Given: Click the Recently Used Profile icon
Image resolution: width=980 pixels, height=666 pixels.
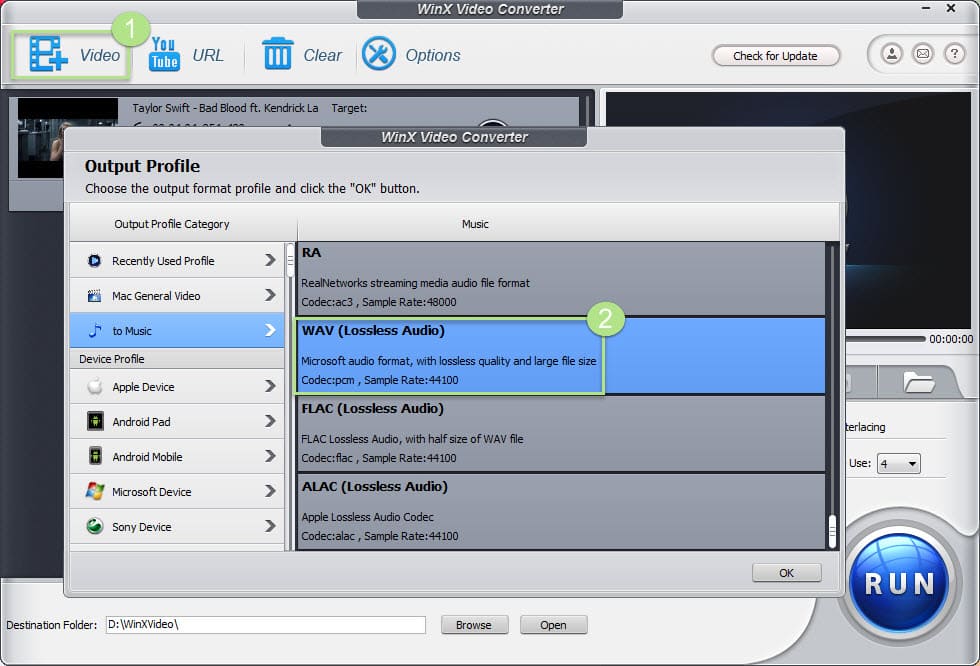Looking at the screenshot, I should pos(94,261).
